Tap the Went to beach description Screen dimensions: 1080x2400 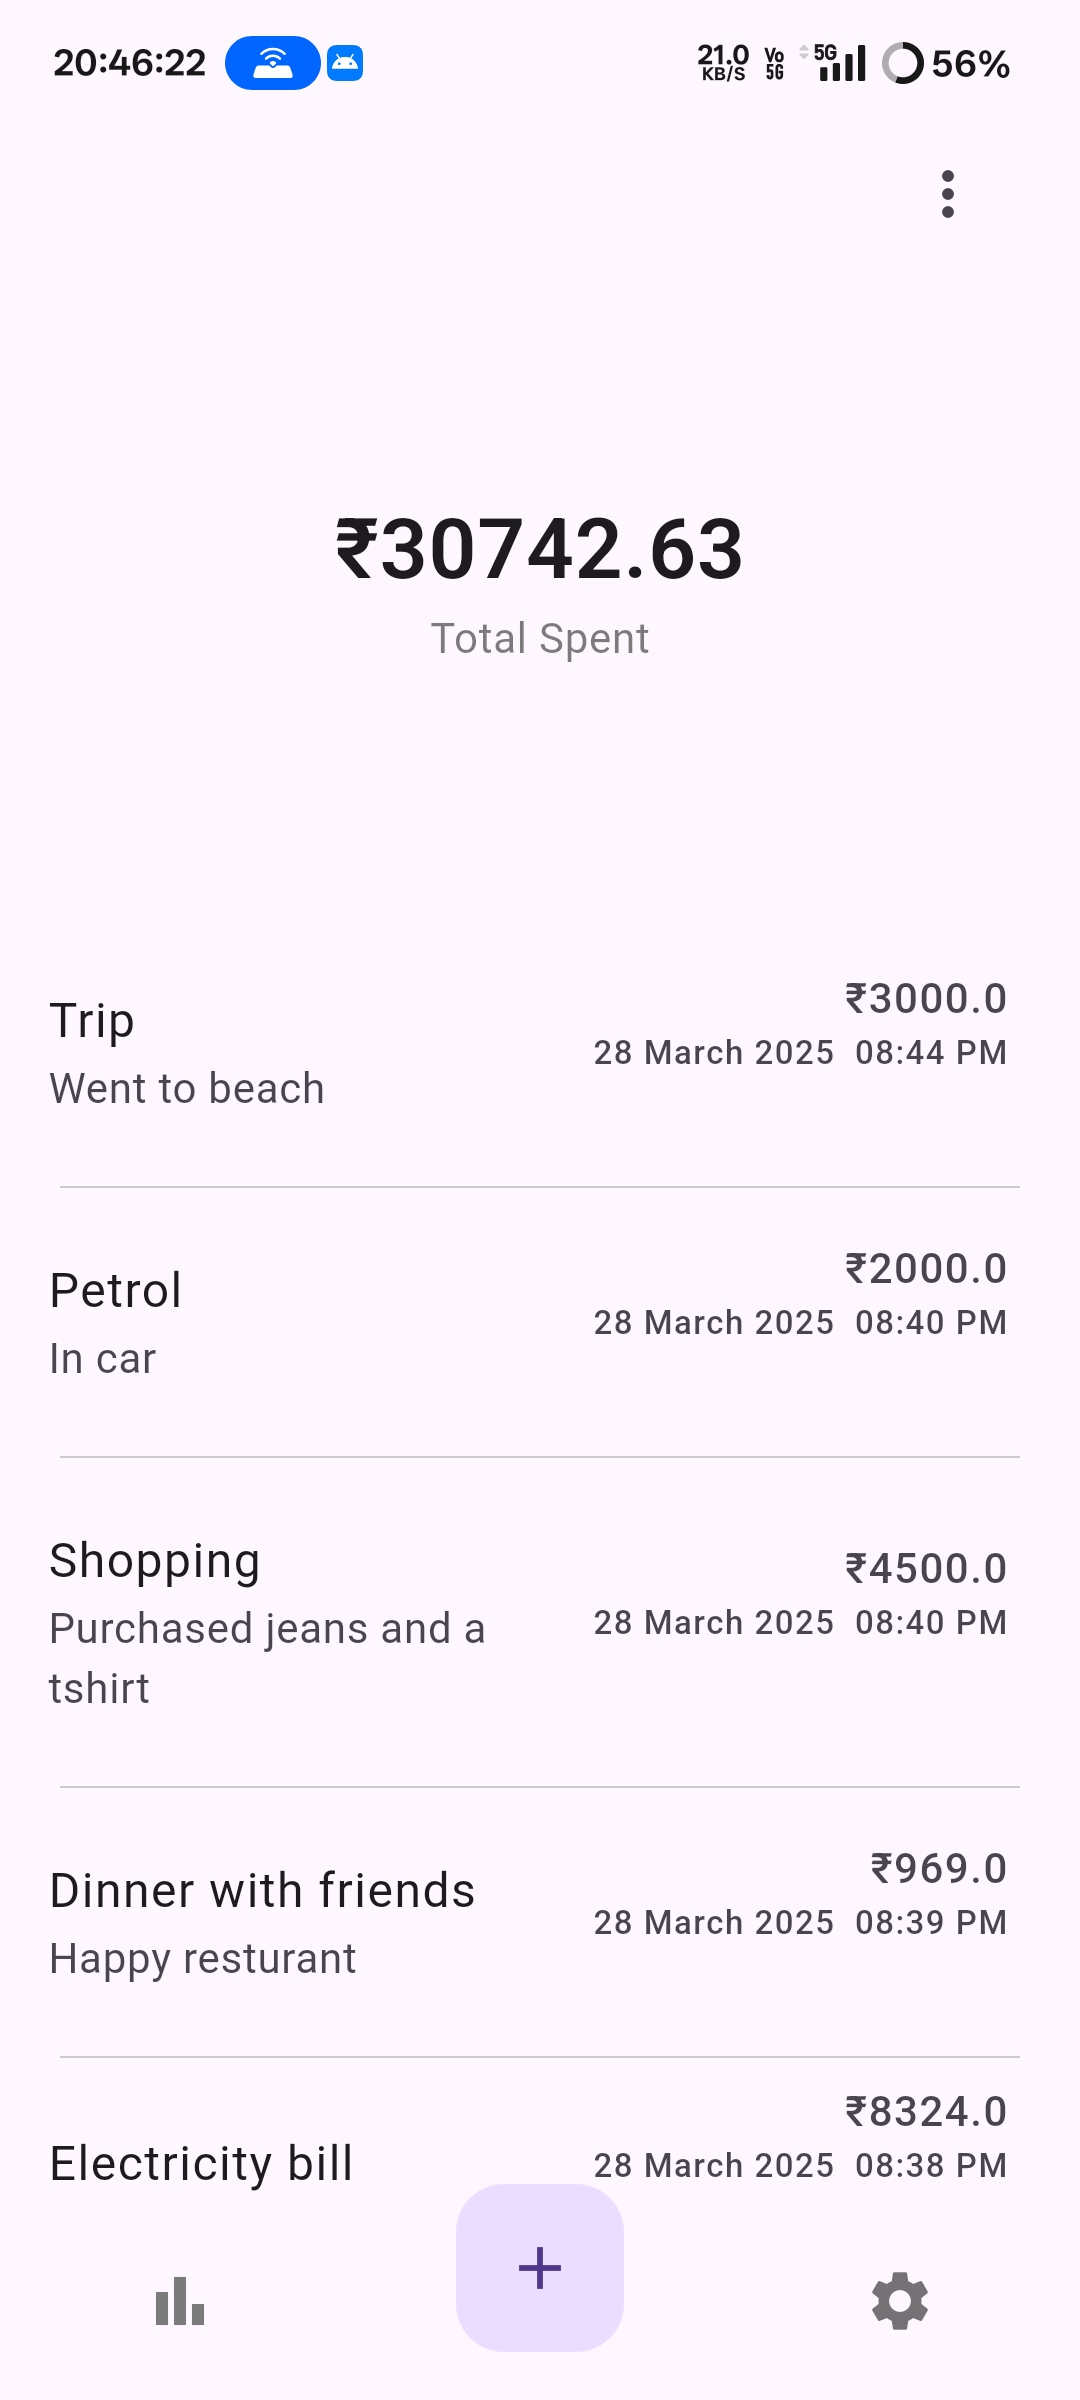[x=187, y=1089]
